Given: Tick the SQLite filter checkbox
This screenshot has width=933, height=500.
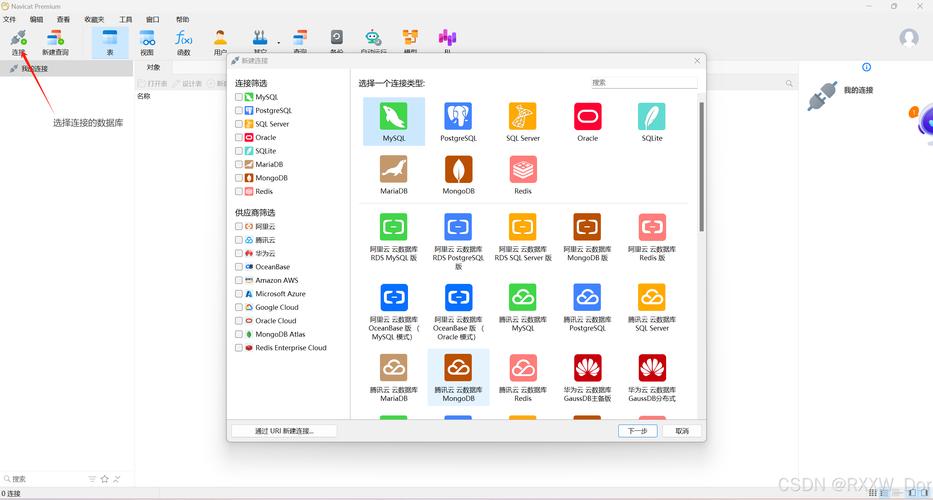Looking at the screenshot, I should pyautogui.click(x=239, y=151).
